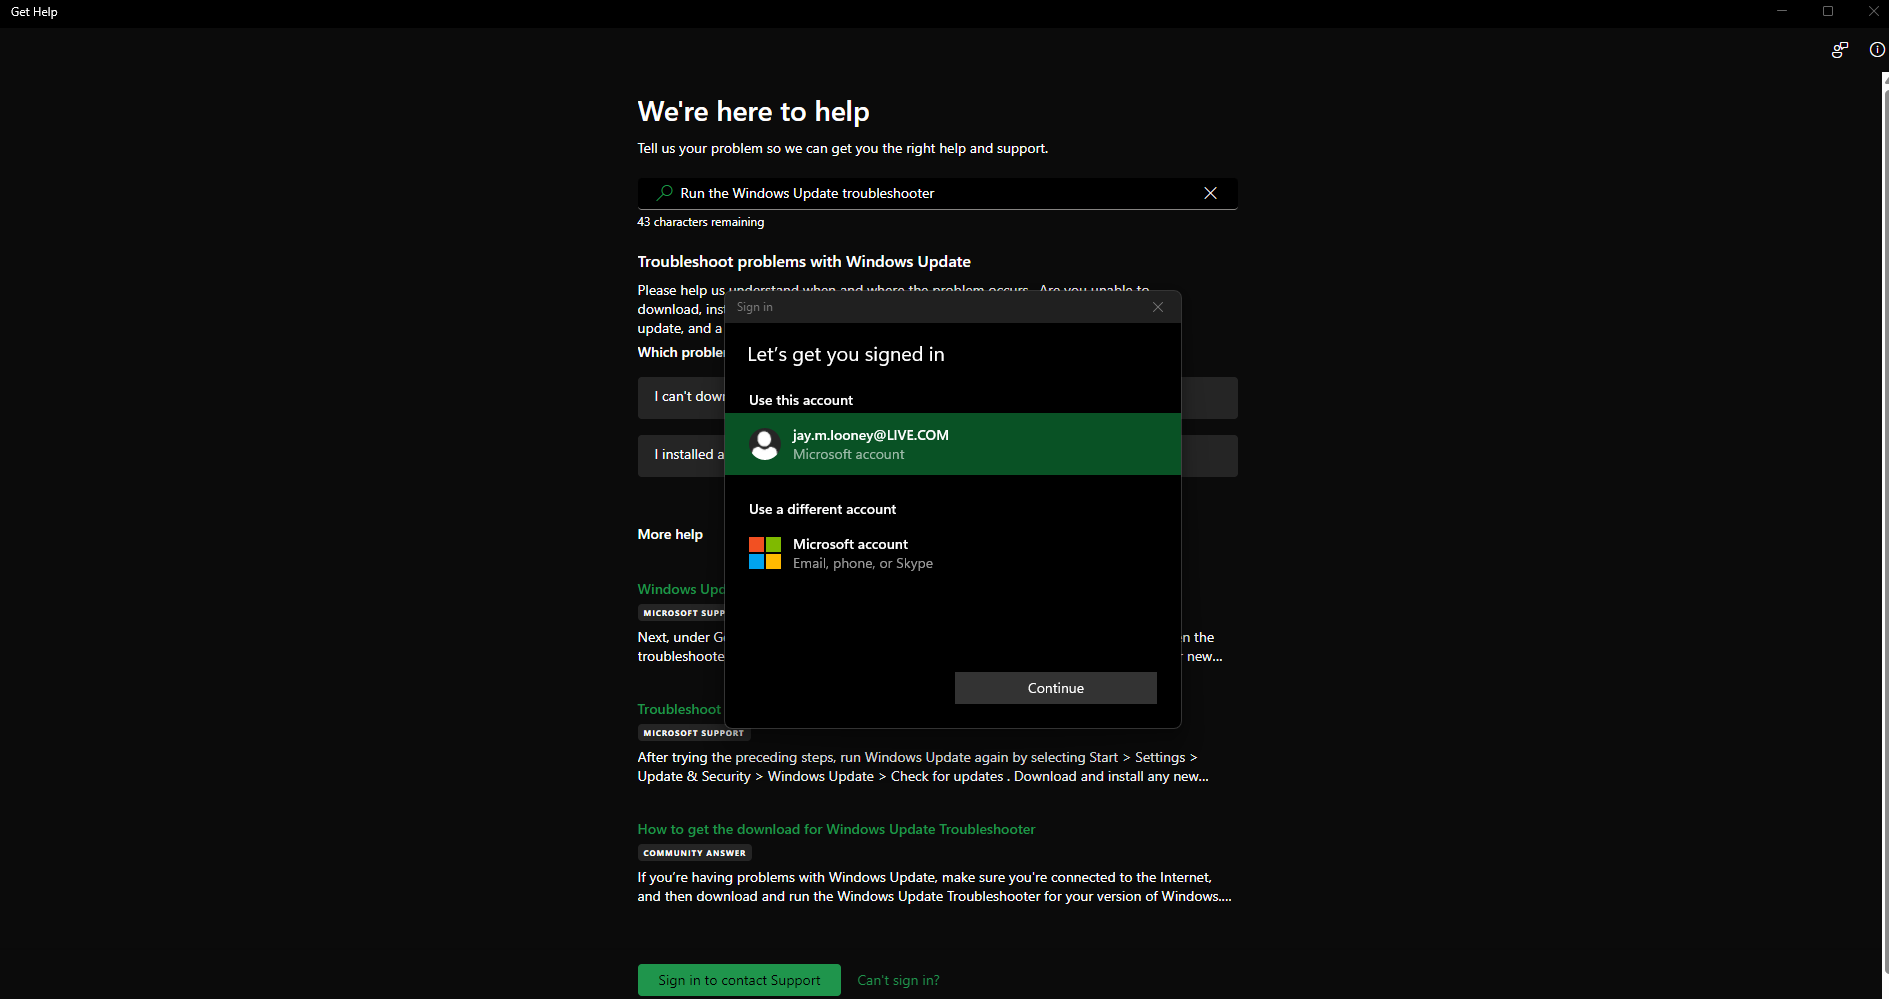Click the 'Troubleshoot problems with Windows Update' heading
The height and width of the screenshot is (999, 1889).
pyautogui.click(x=804, y=261)
